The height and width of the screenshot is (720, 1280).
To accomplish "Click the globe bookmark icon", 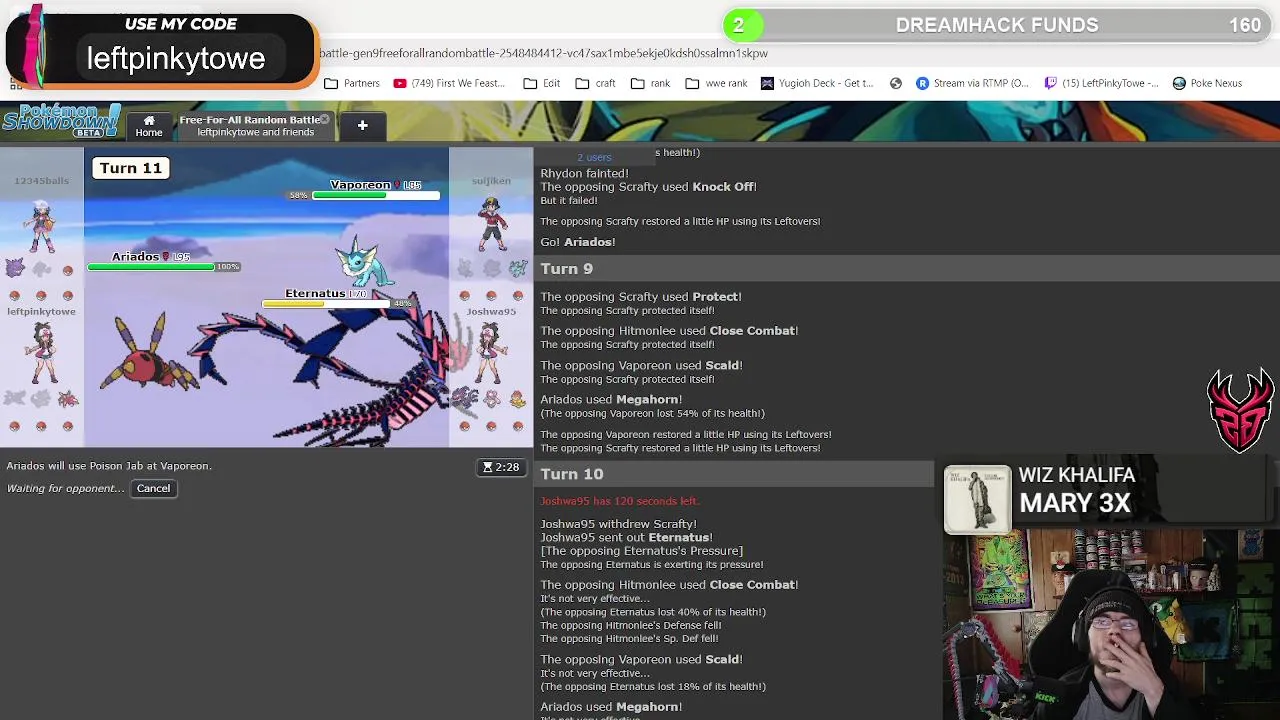I will (896, 83).
